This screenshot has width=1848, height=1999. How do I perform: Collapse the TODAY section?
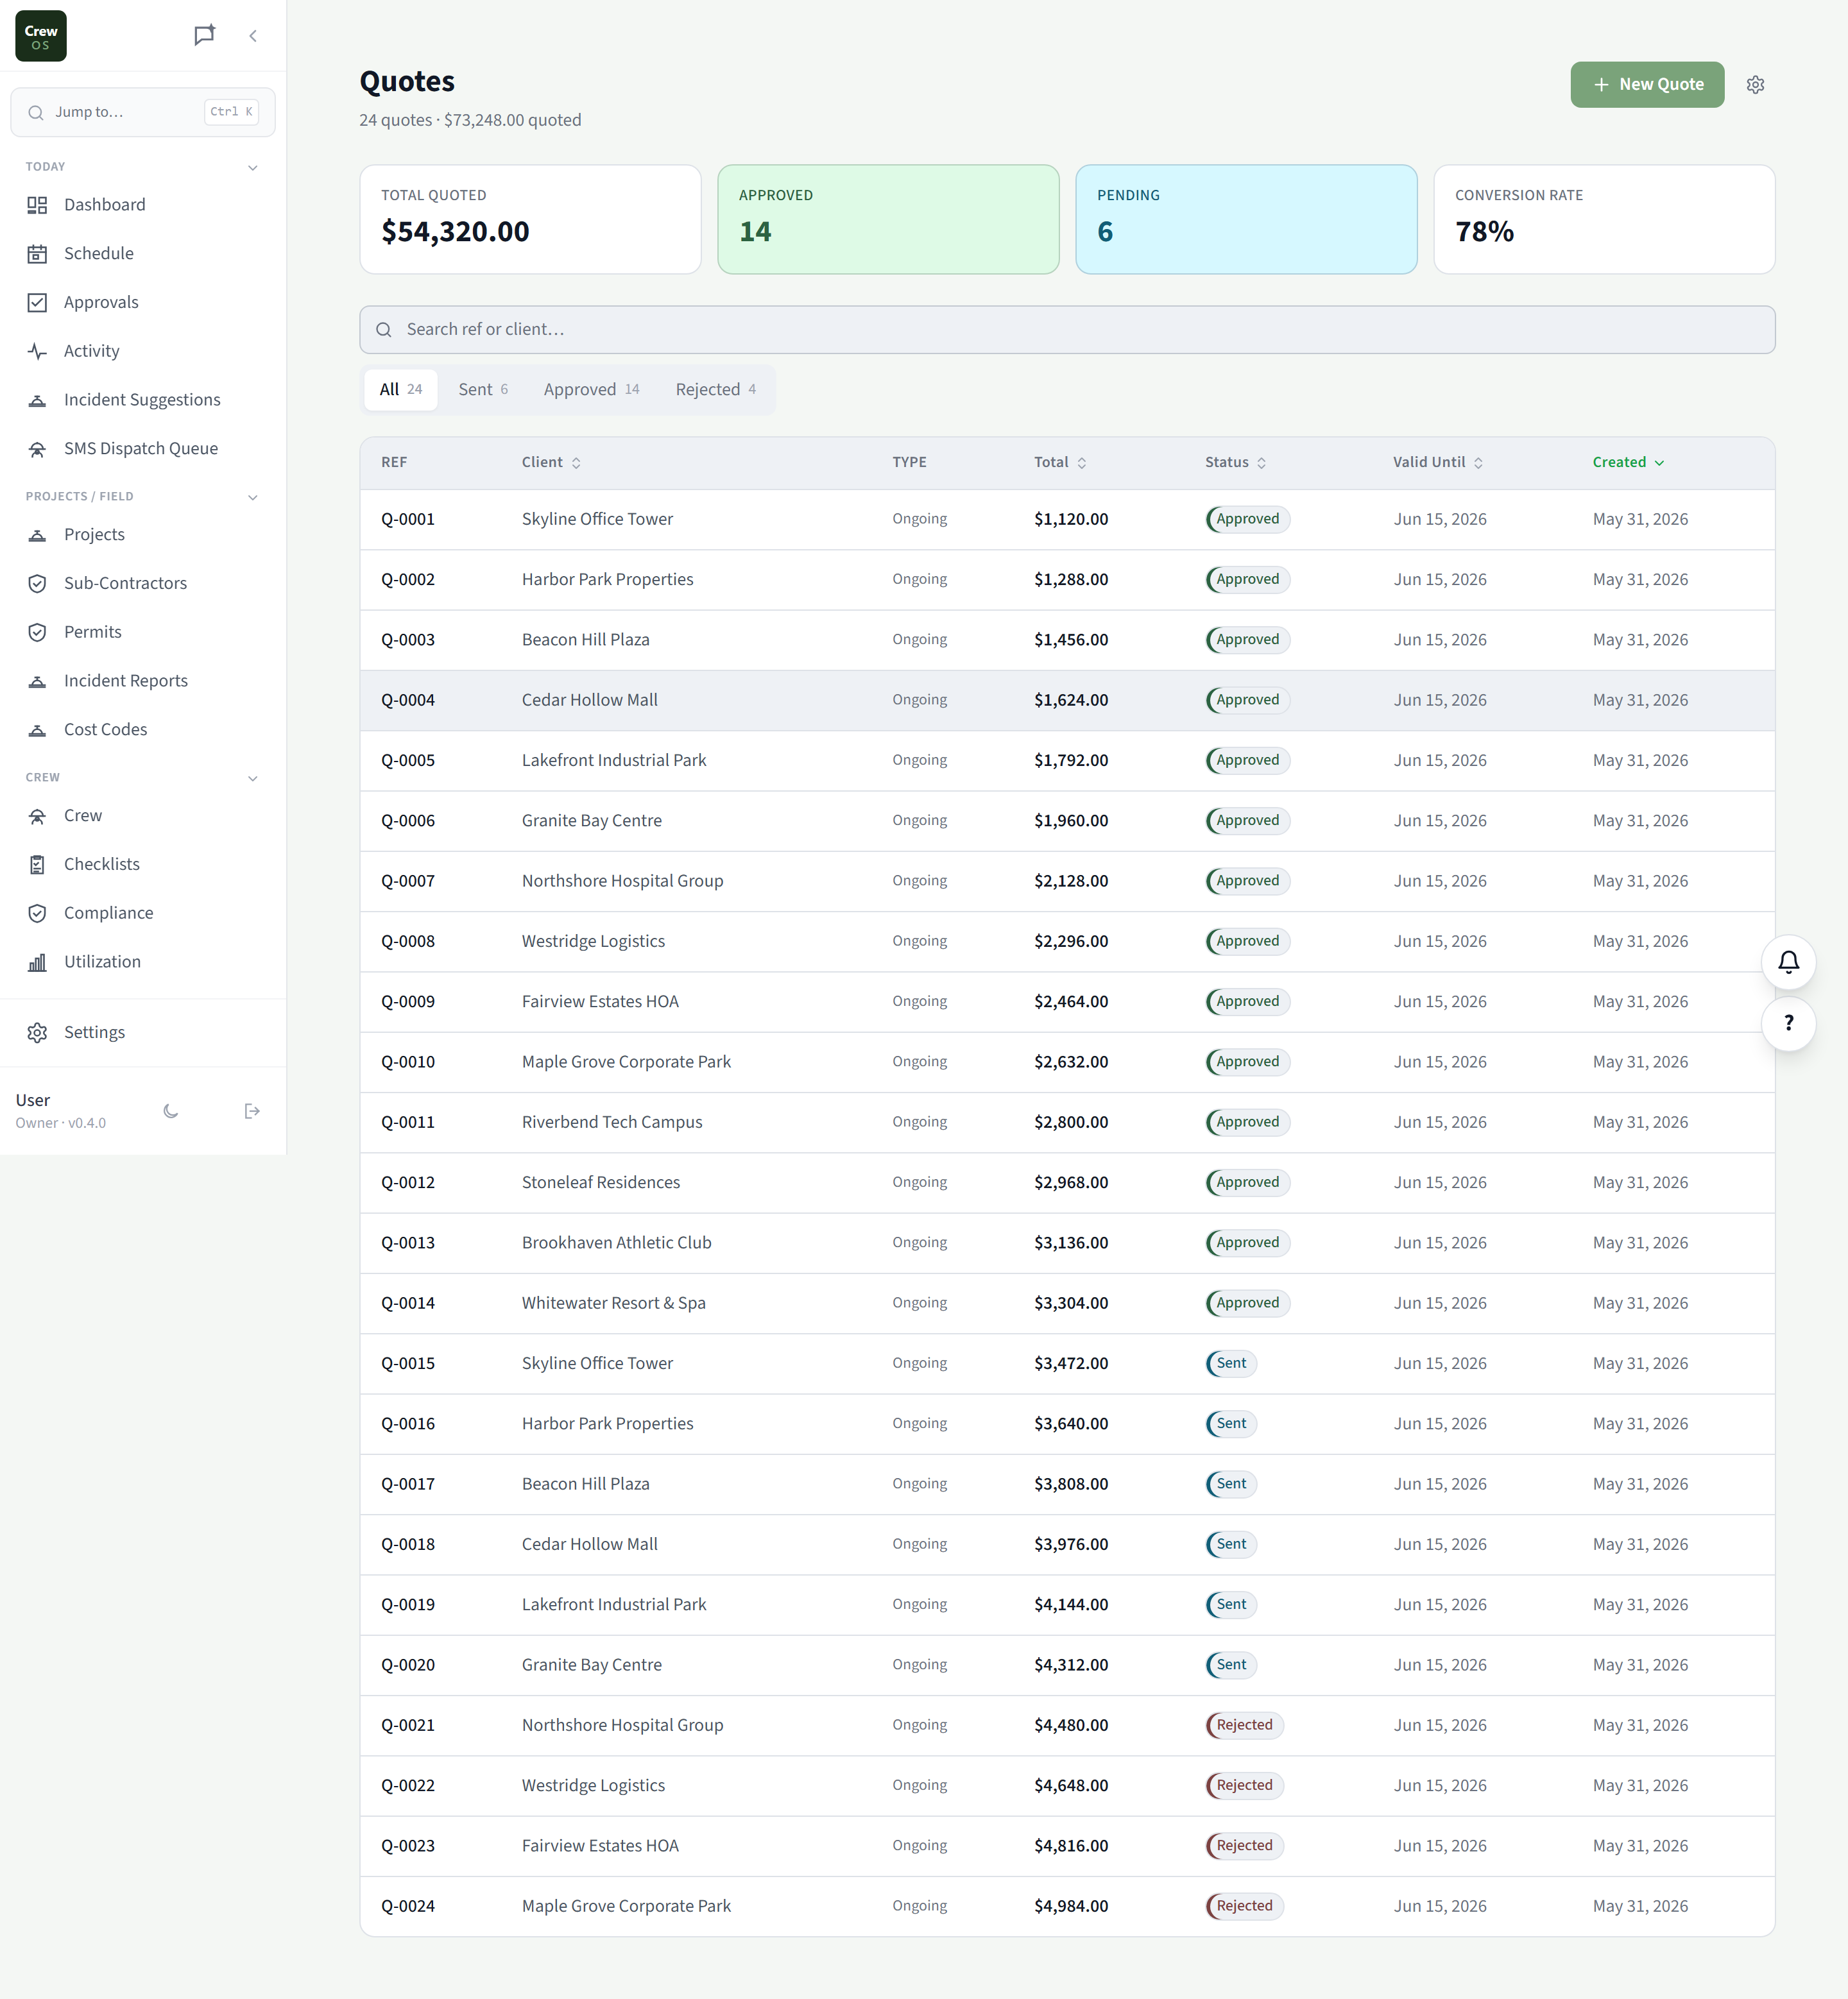[253, 167]
